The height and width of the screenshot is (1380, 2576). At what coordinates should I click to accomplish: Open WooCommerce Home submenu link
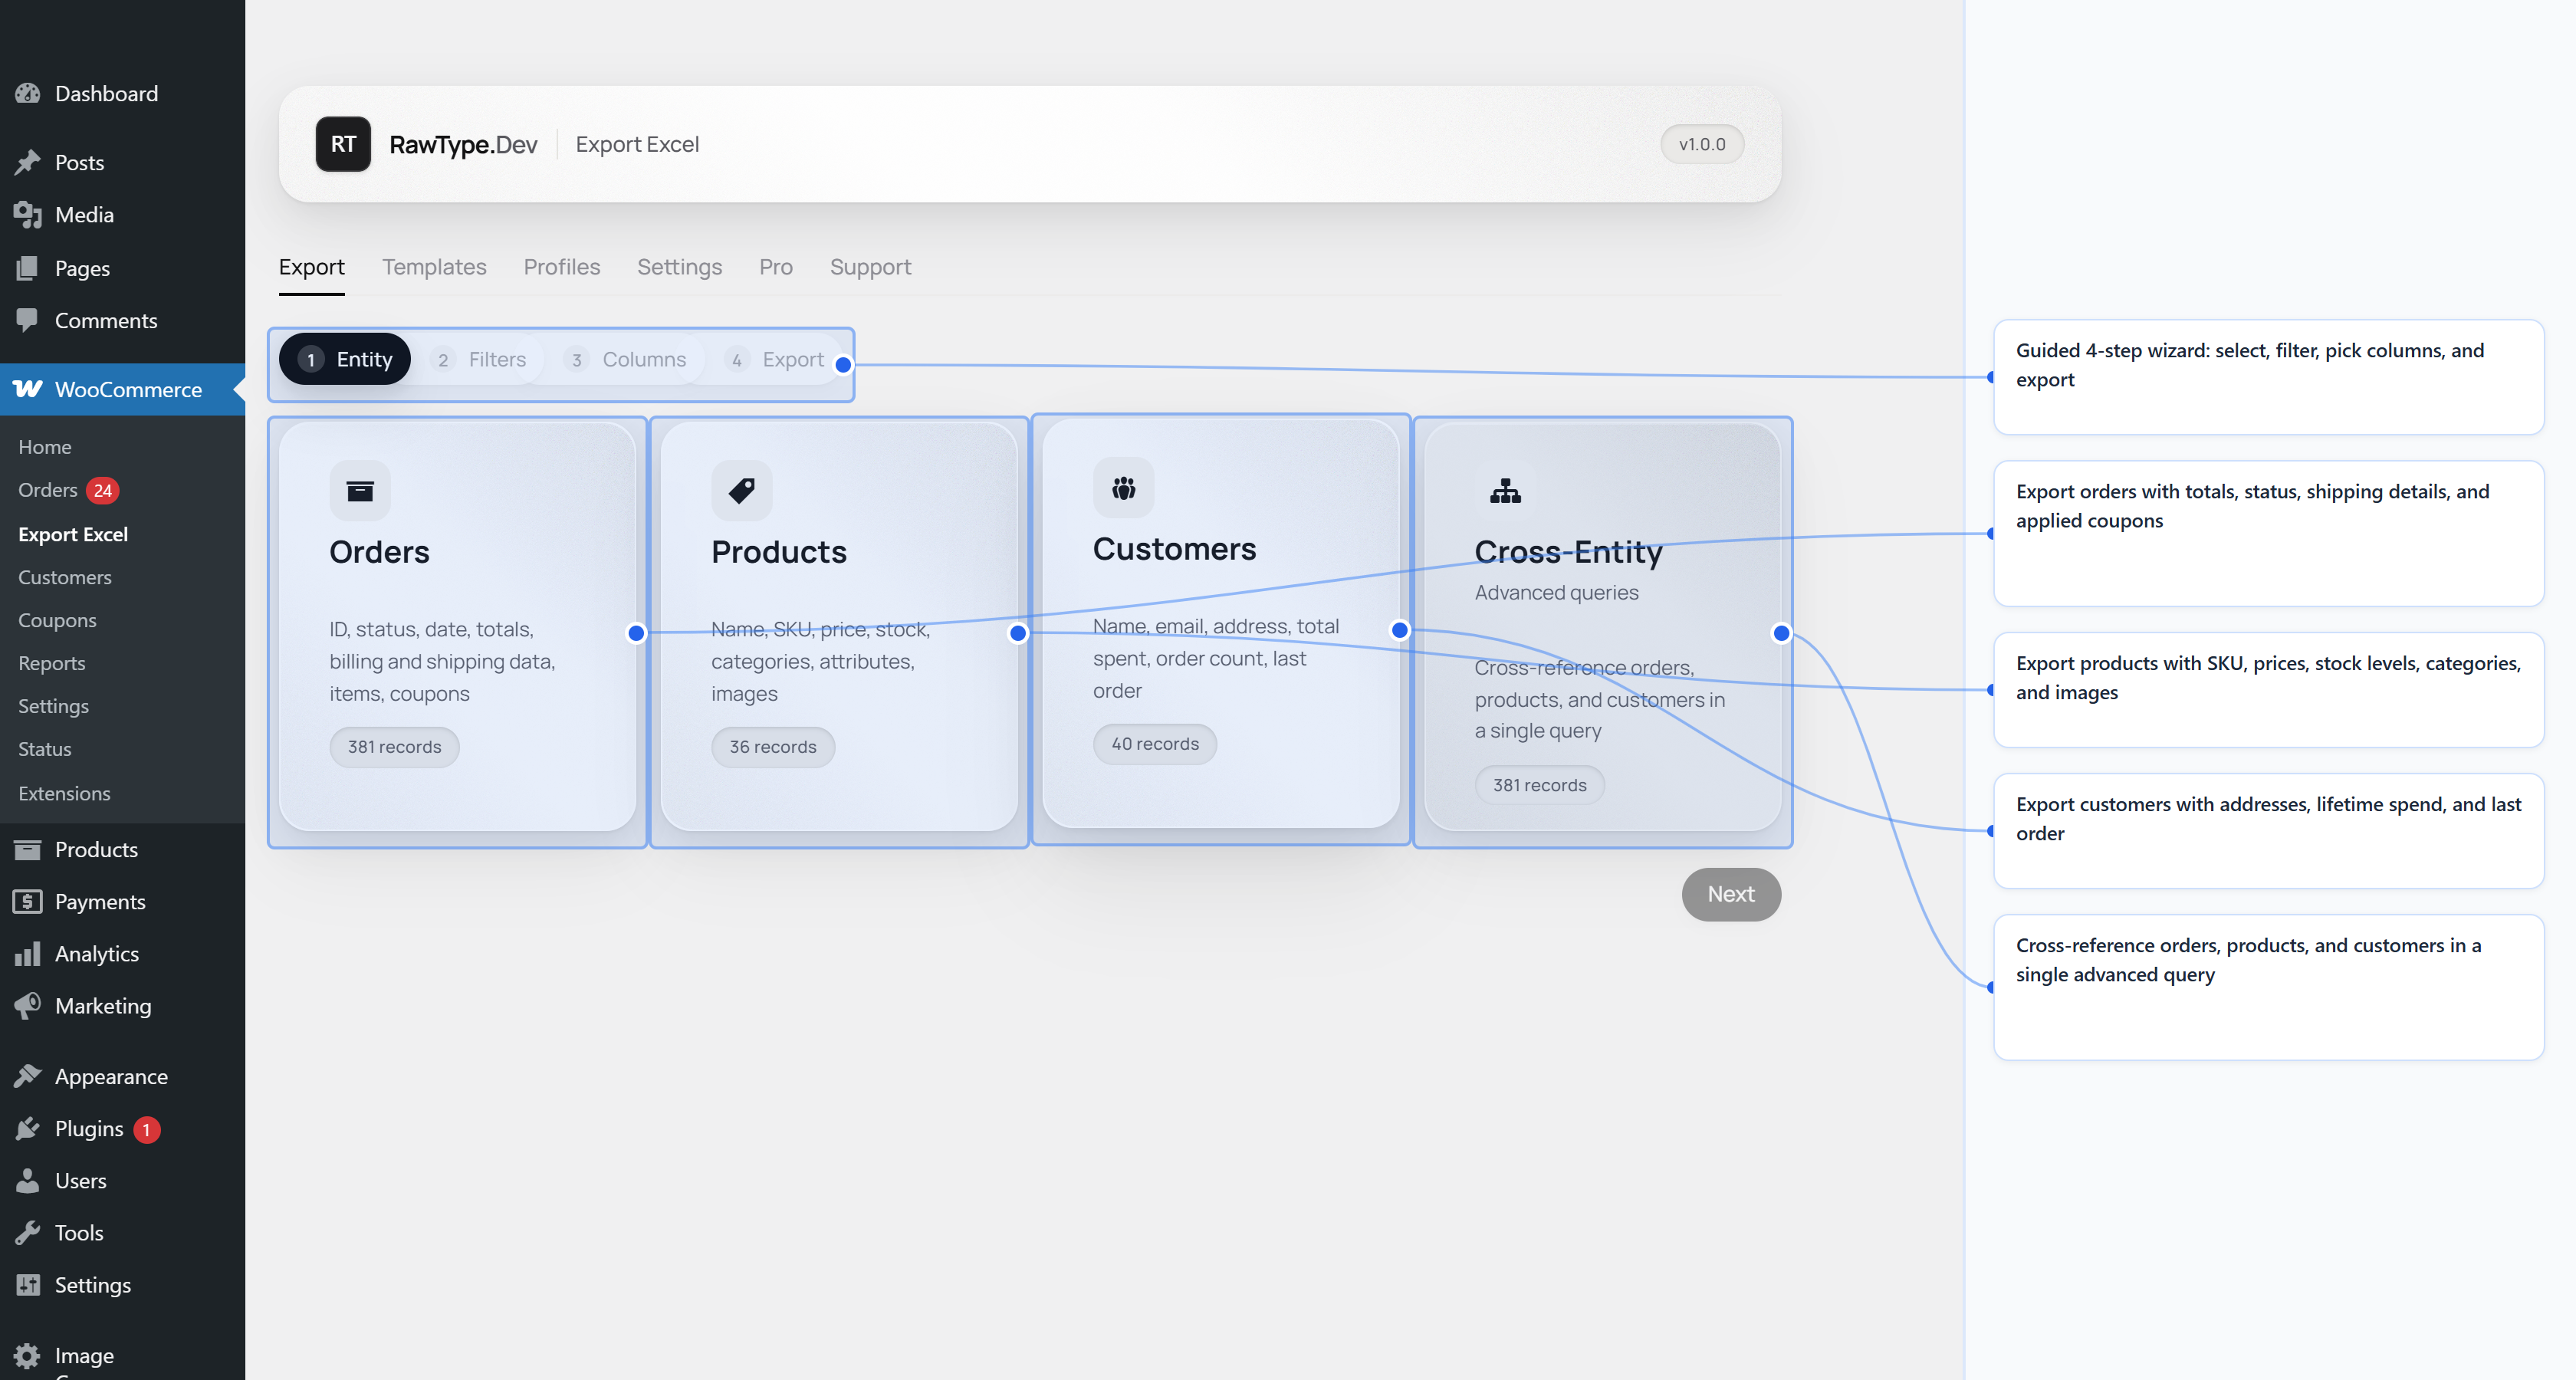tap(45, 447)
